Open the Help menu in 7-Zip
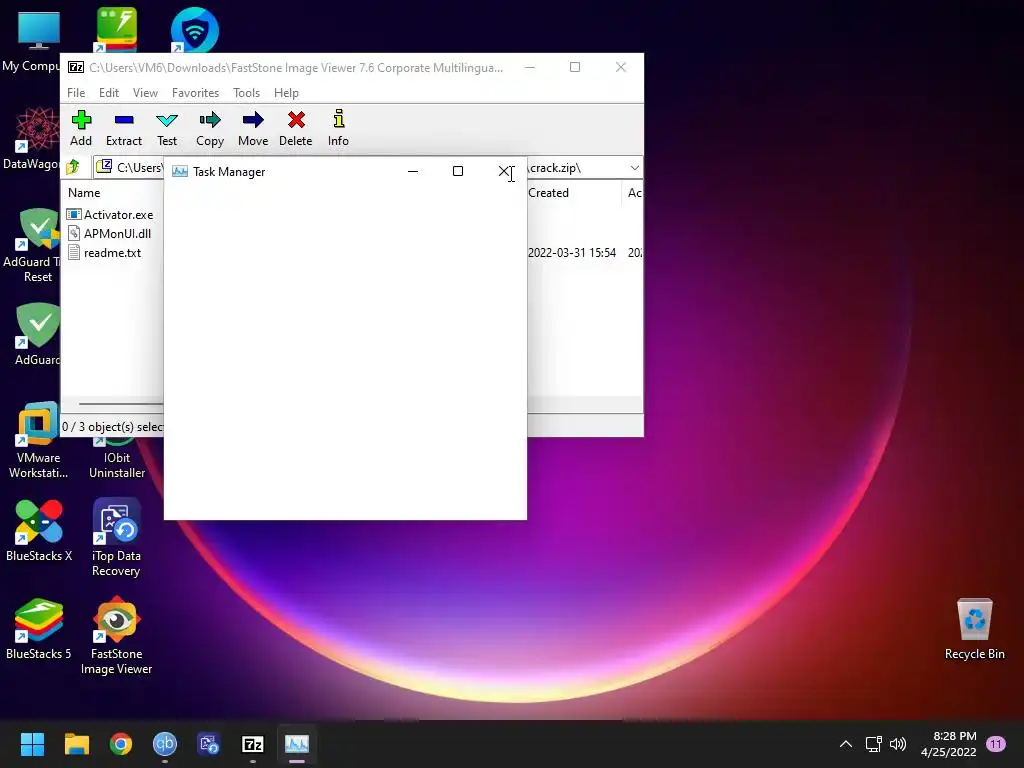Image resolution: width=1024 pixels, height=768 pixels. point(286,93)
